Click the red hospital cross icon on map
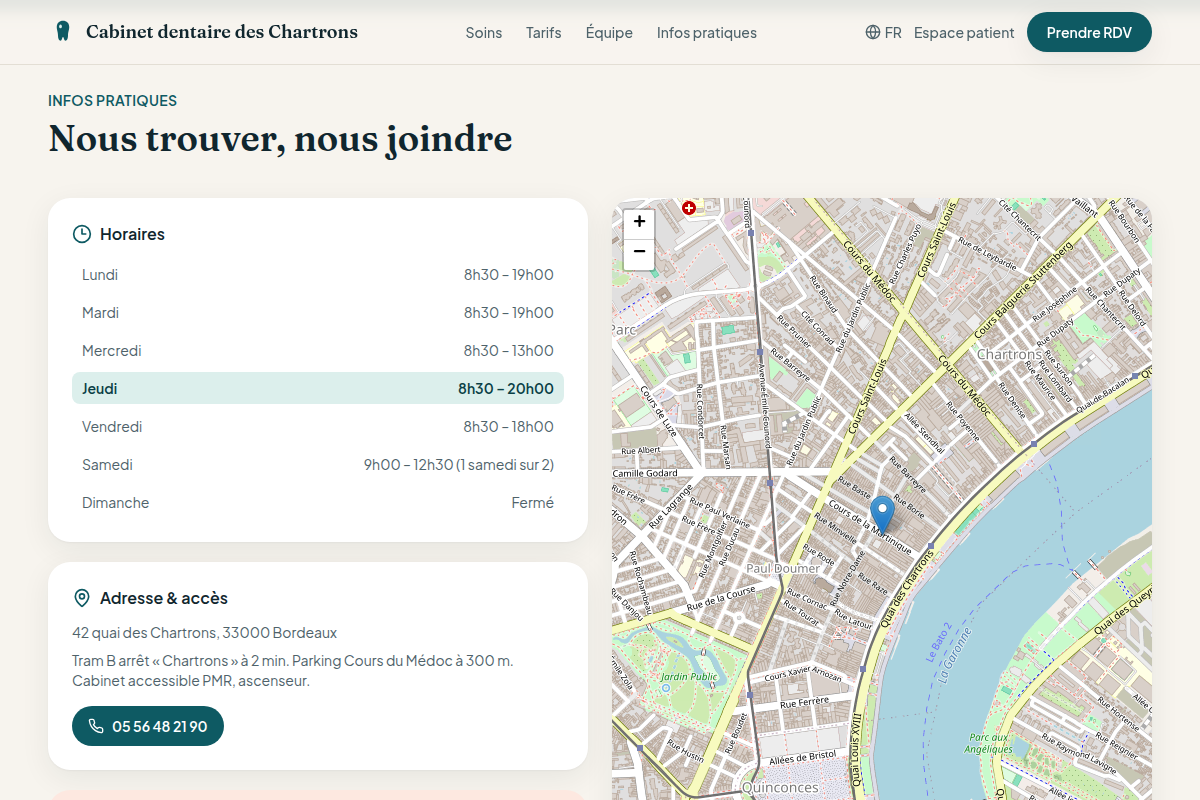Image resolution: width=1200 pixels, height=800 pixels. 689,208
